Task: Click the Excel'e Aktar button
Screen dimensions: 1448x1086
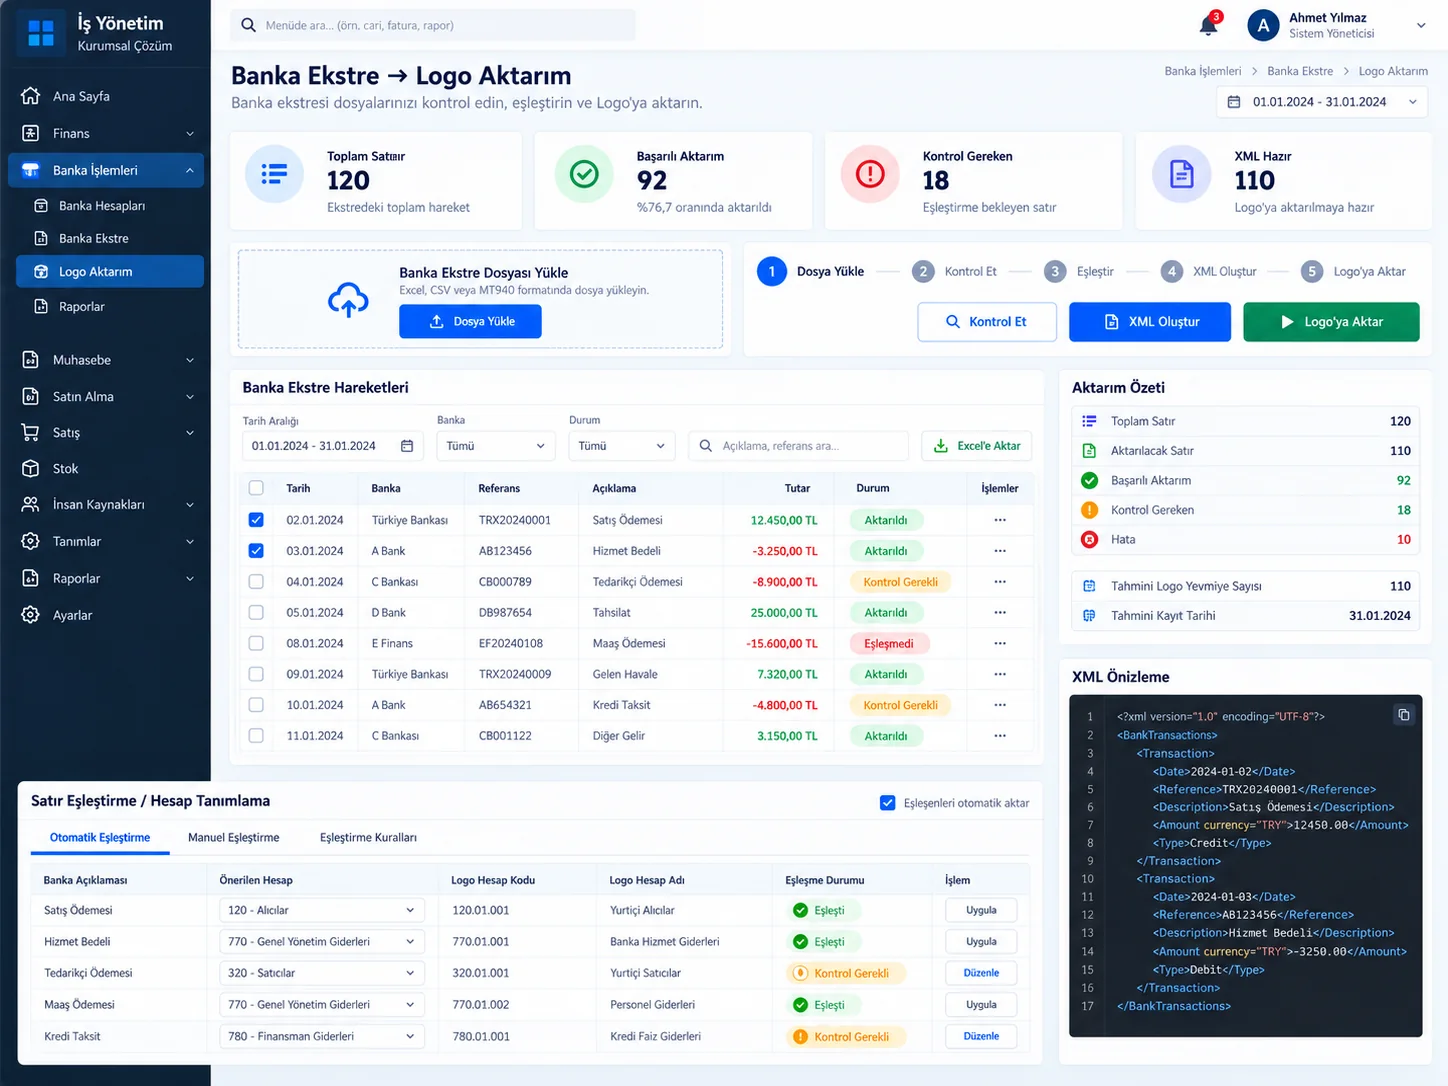Action: point(976,446)
